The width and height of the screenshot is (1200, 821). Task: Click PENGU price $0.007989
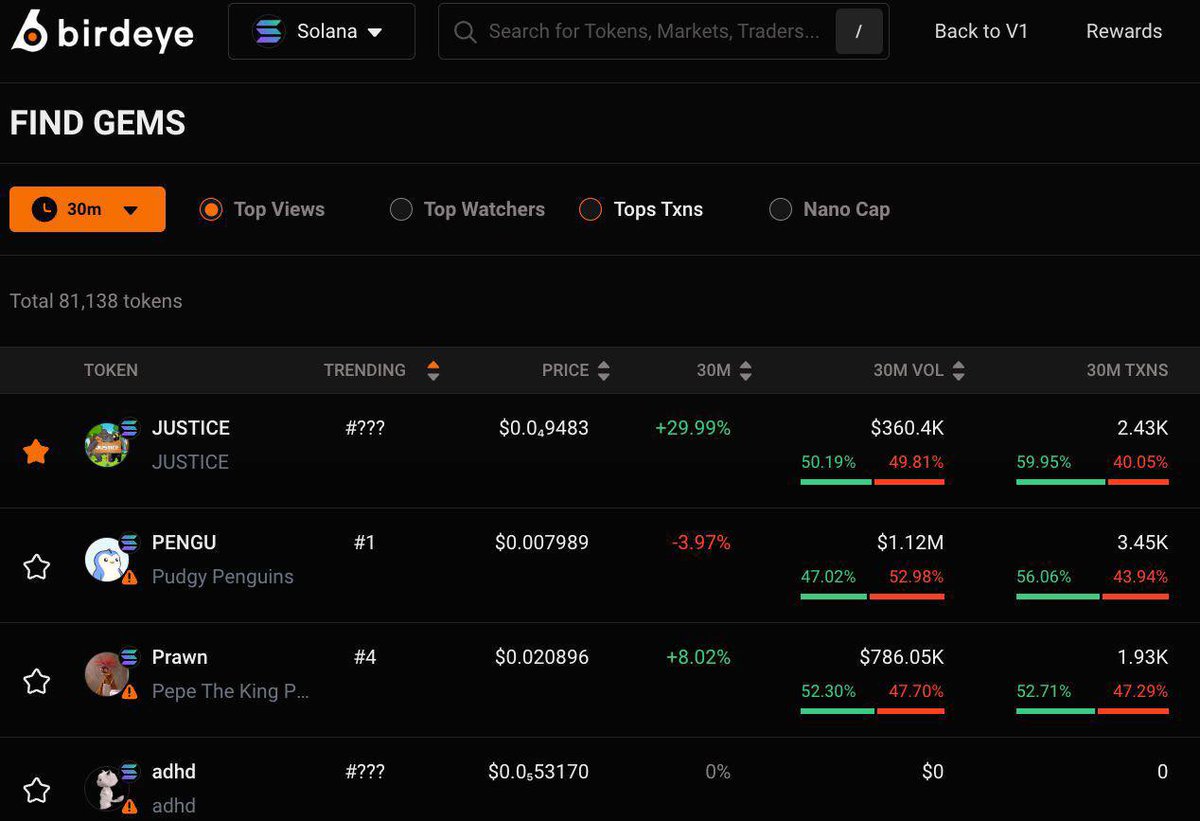coord(542,543)
